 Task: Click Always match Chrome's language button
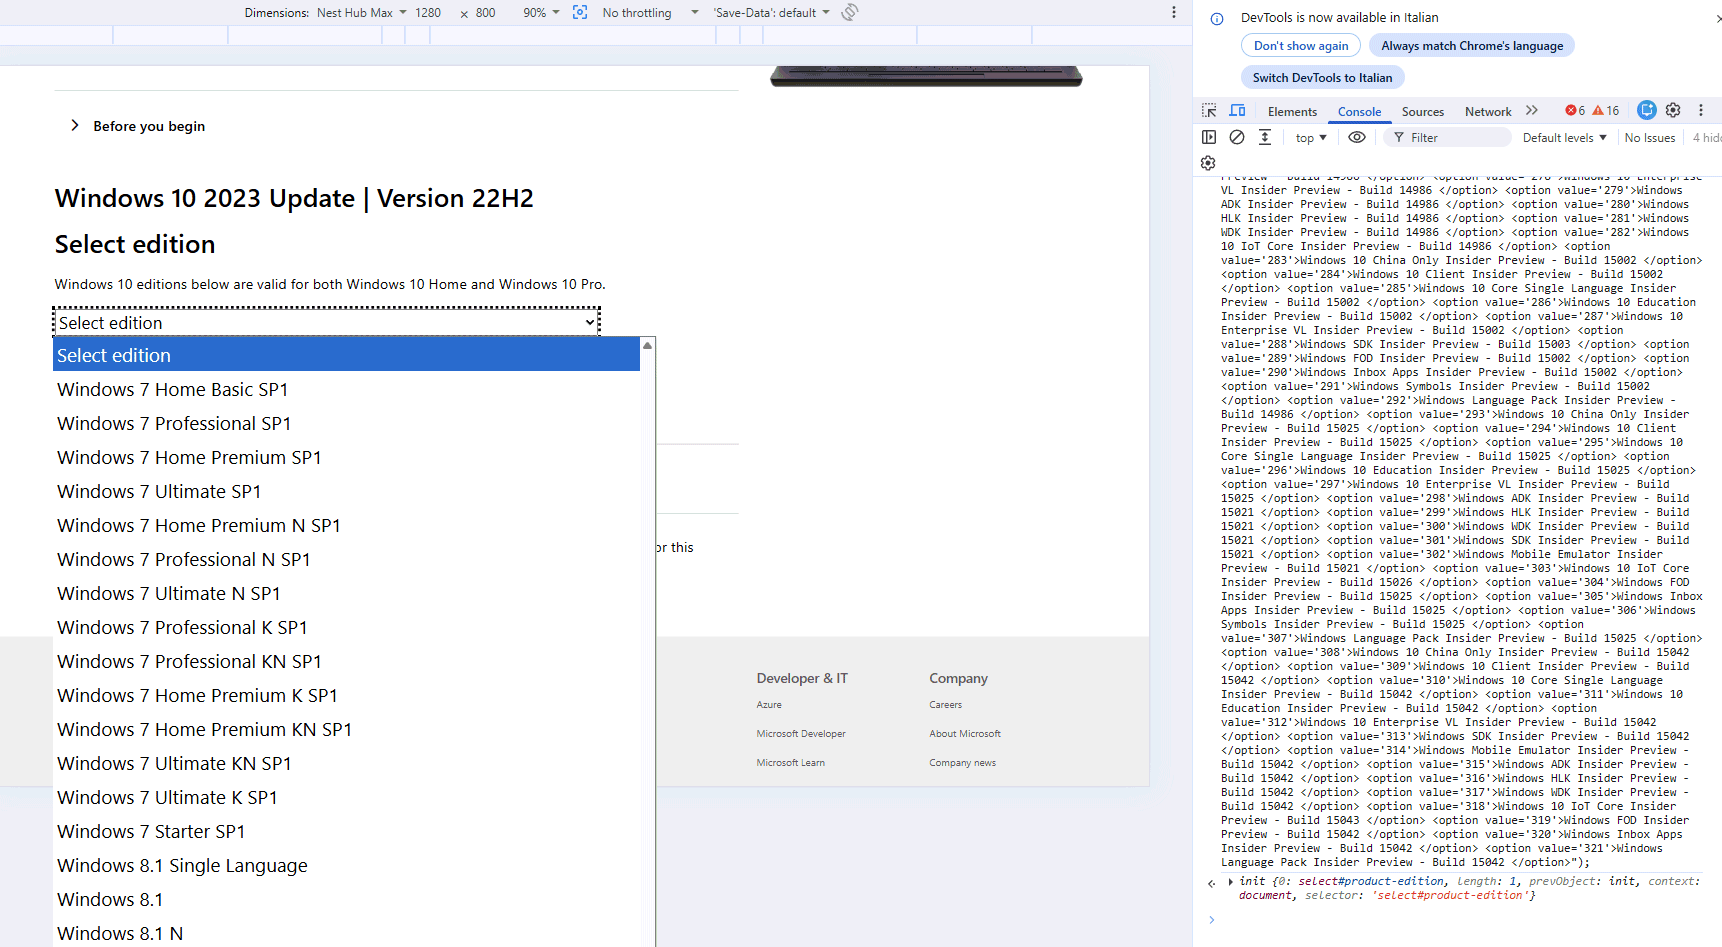1472,46
